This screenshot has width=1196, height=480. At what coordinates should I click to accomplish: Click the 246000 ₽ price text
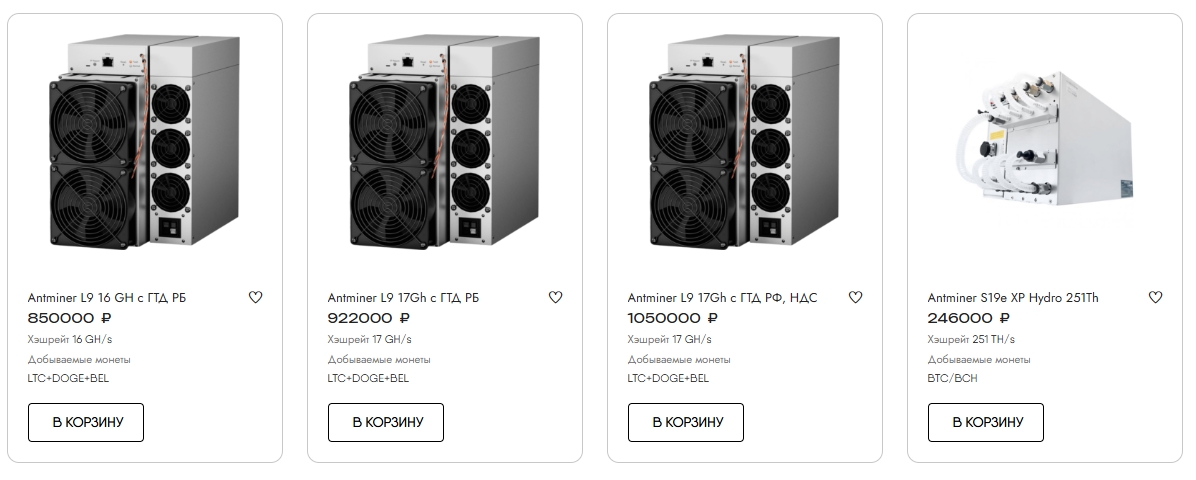(969, 318)
